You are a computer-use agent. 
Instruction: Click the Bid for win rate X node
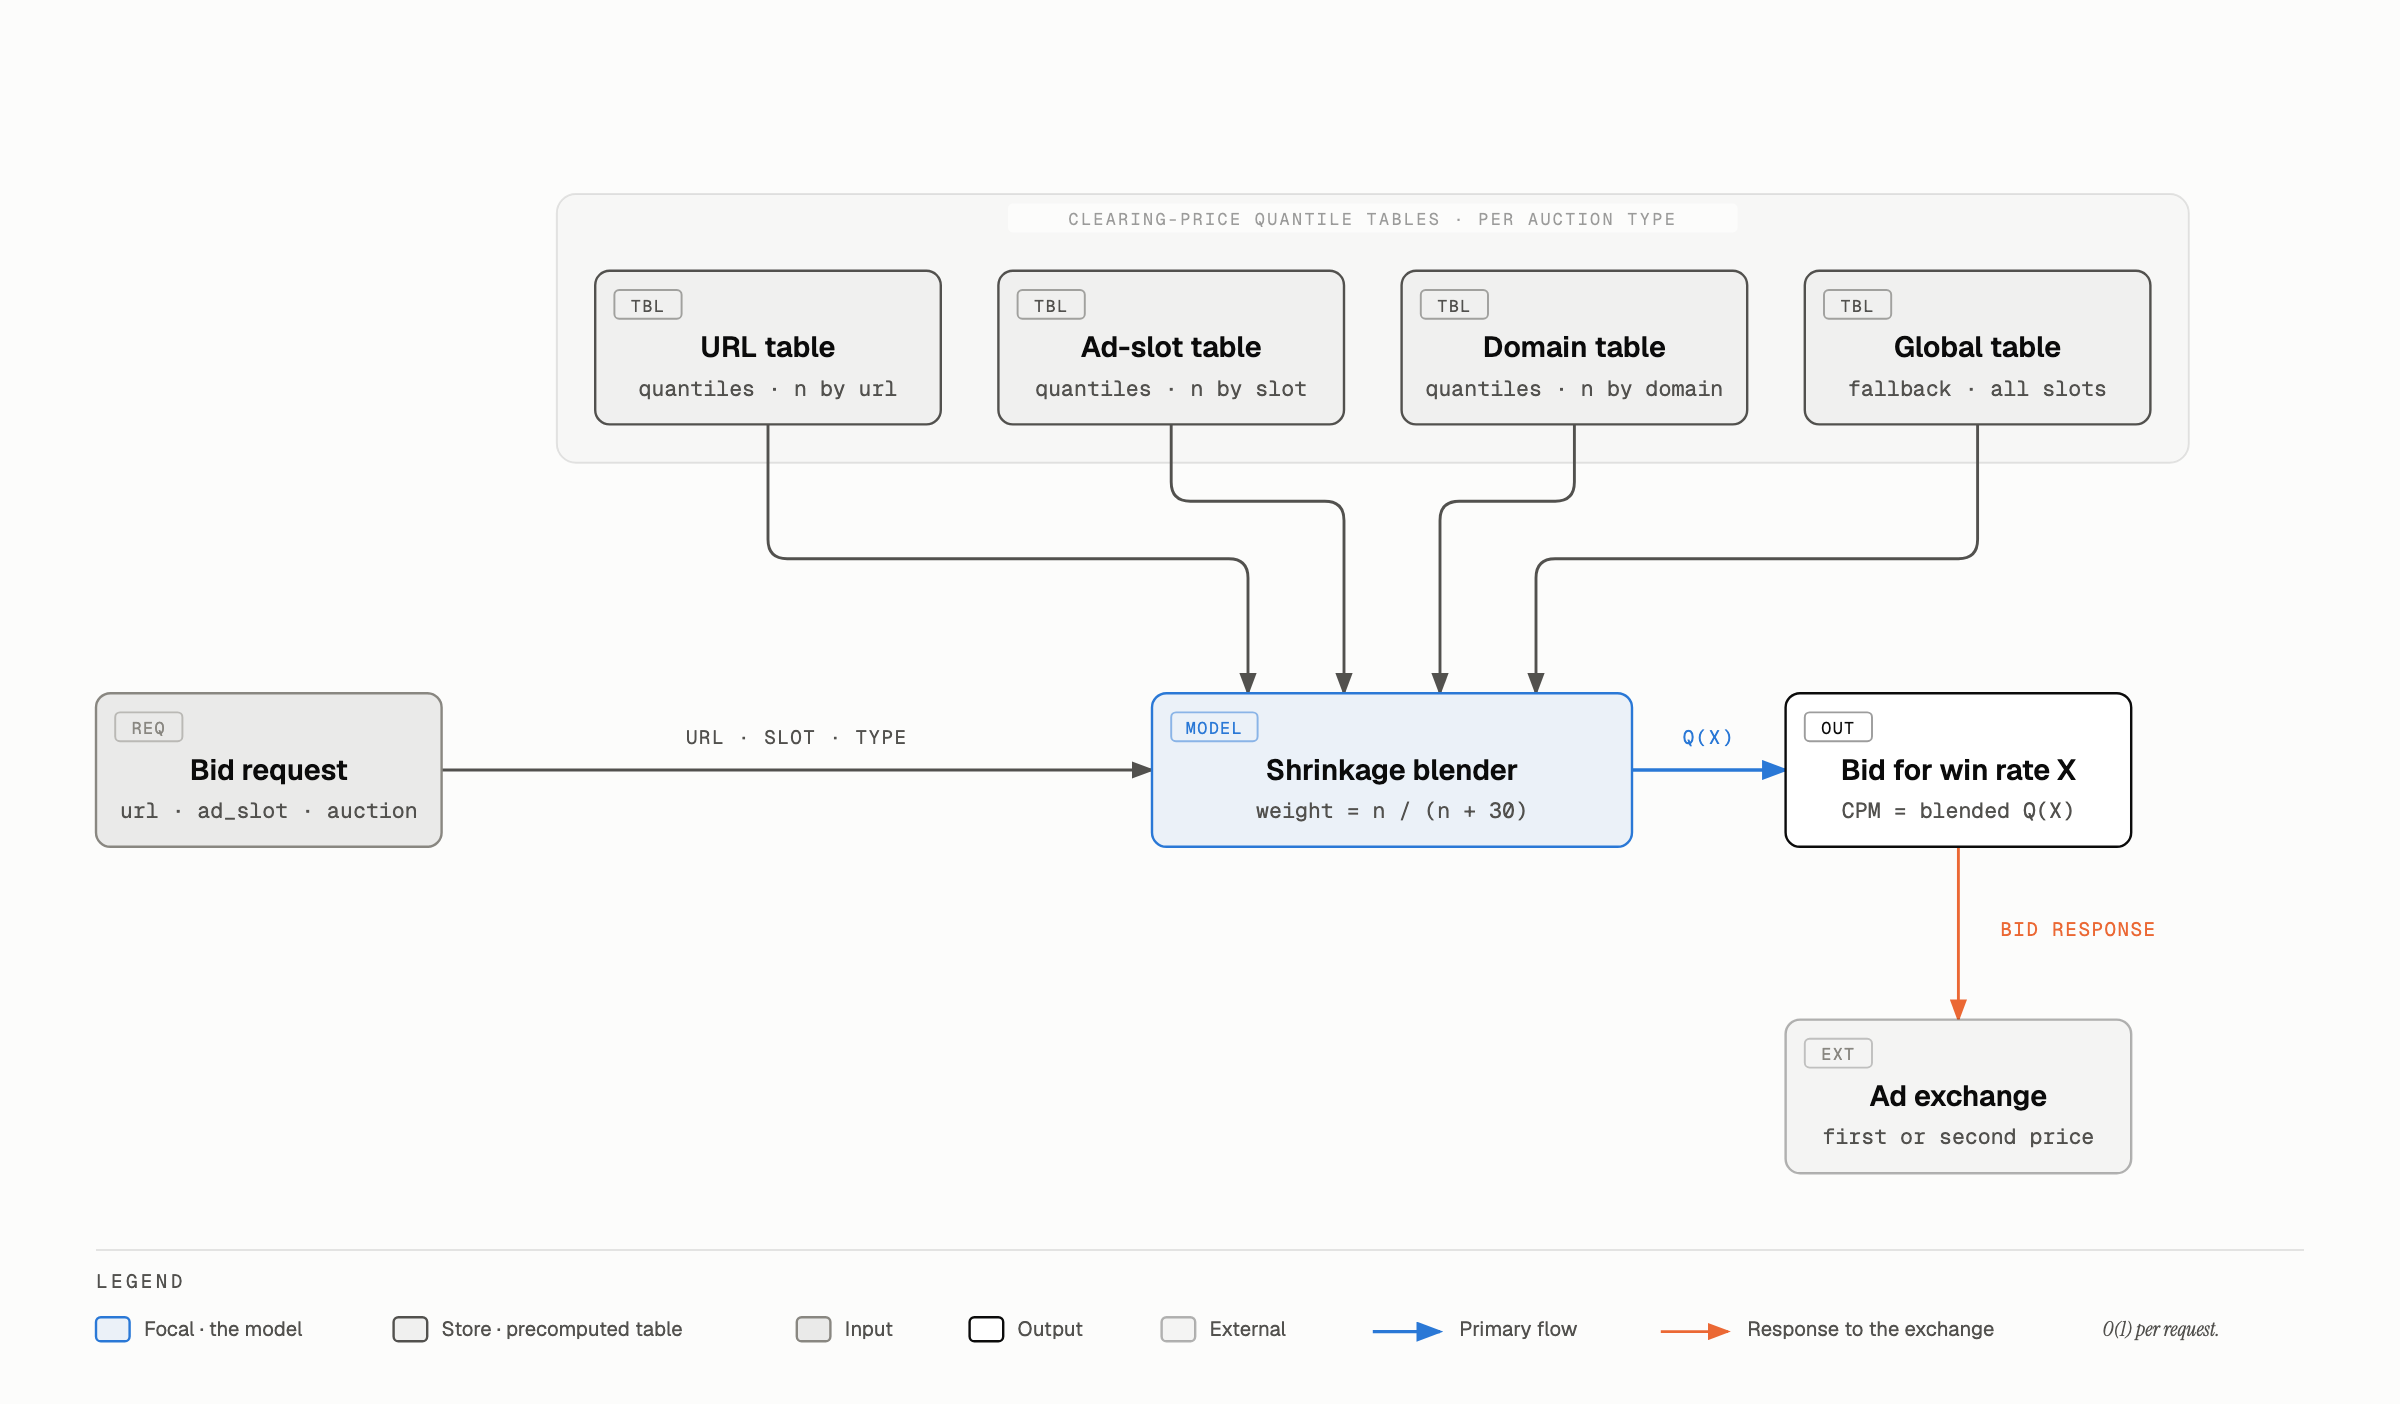(1958, 770)
